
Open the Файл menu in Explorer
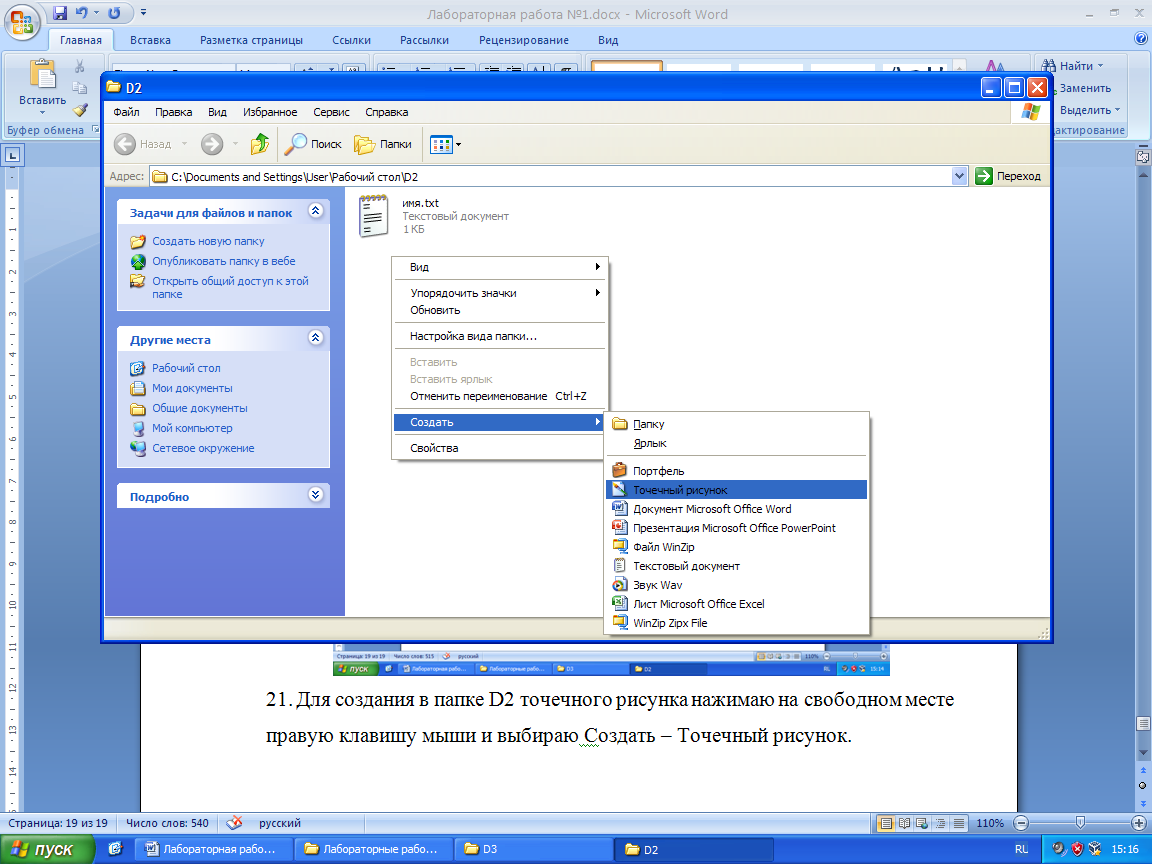(126, 112)
